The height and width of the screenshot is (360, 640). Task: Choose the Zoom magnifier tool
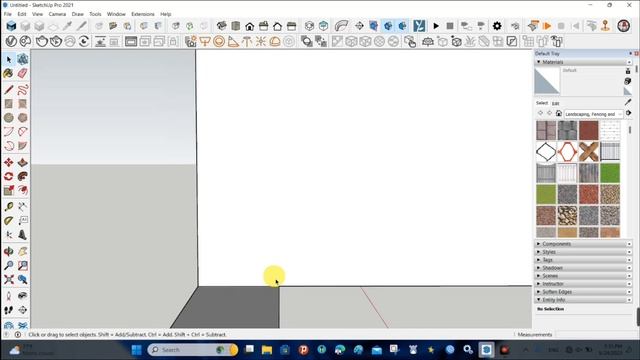pyautogui.click(x=9, y=266)
